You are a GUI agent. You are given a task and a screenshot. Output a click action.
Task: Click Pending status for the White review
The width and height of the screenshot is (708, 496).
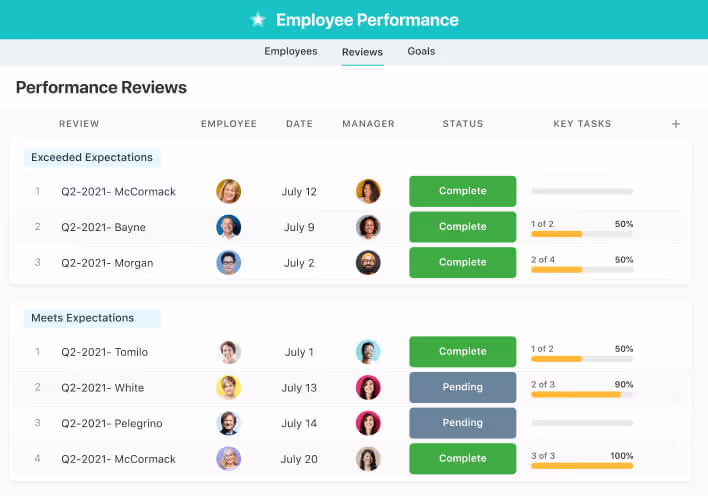pos(462,388)
